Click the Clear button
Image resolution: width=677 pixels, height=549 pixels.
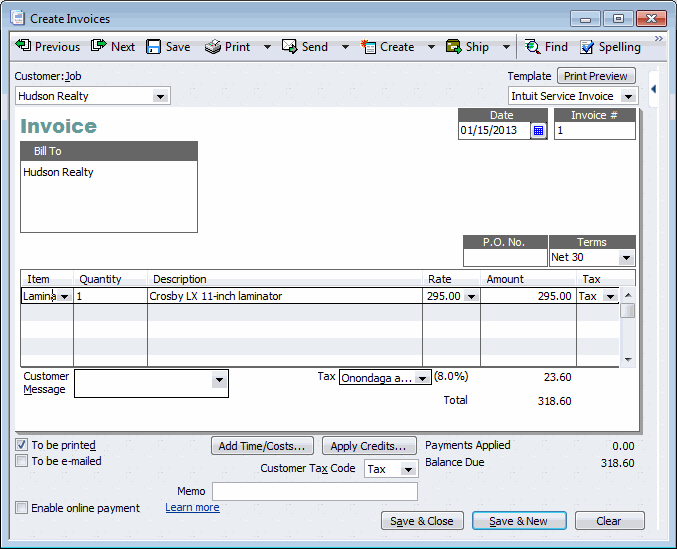click(609, 521)
